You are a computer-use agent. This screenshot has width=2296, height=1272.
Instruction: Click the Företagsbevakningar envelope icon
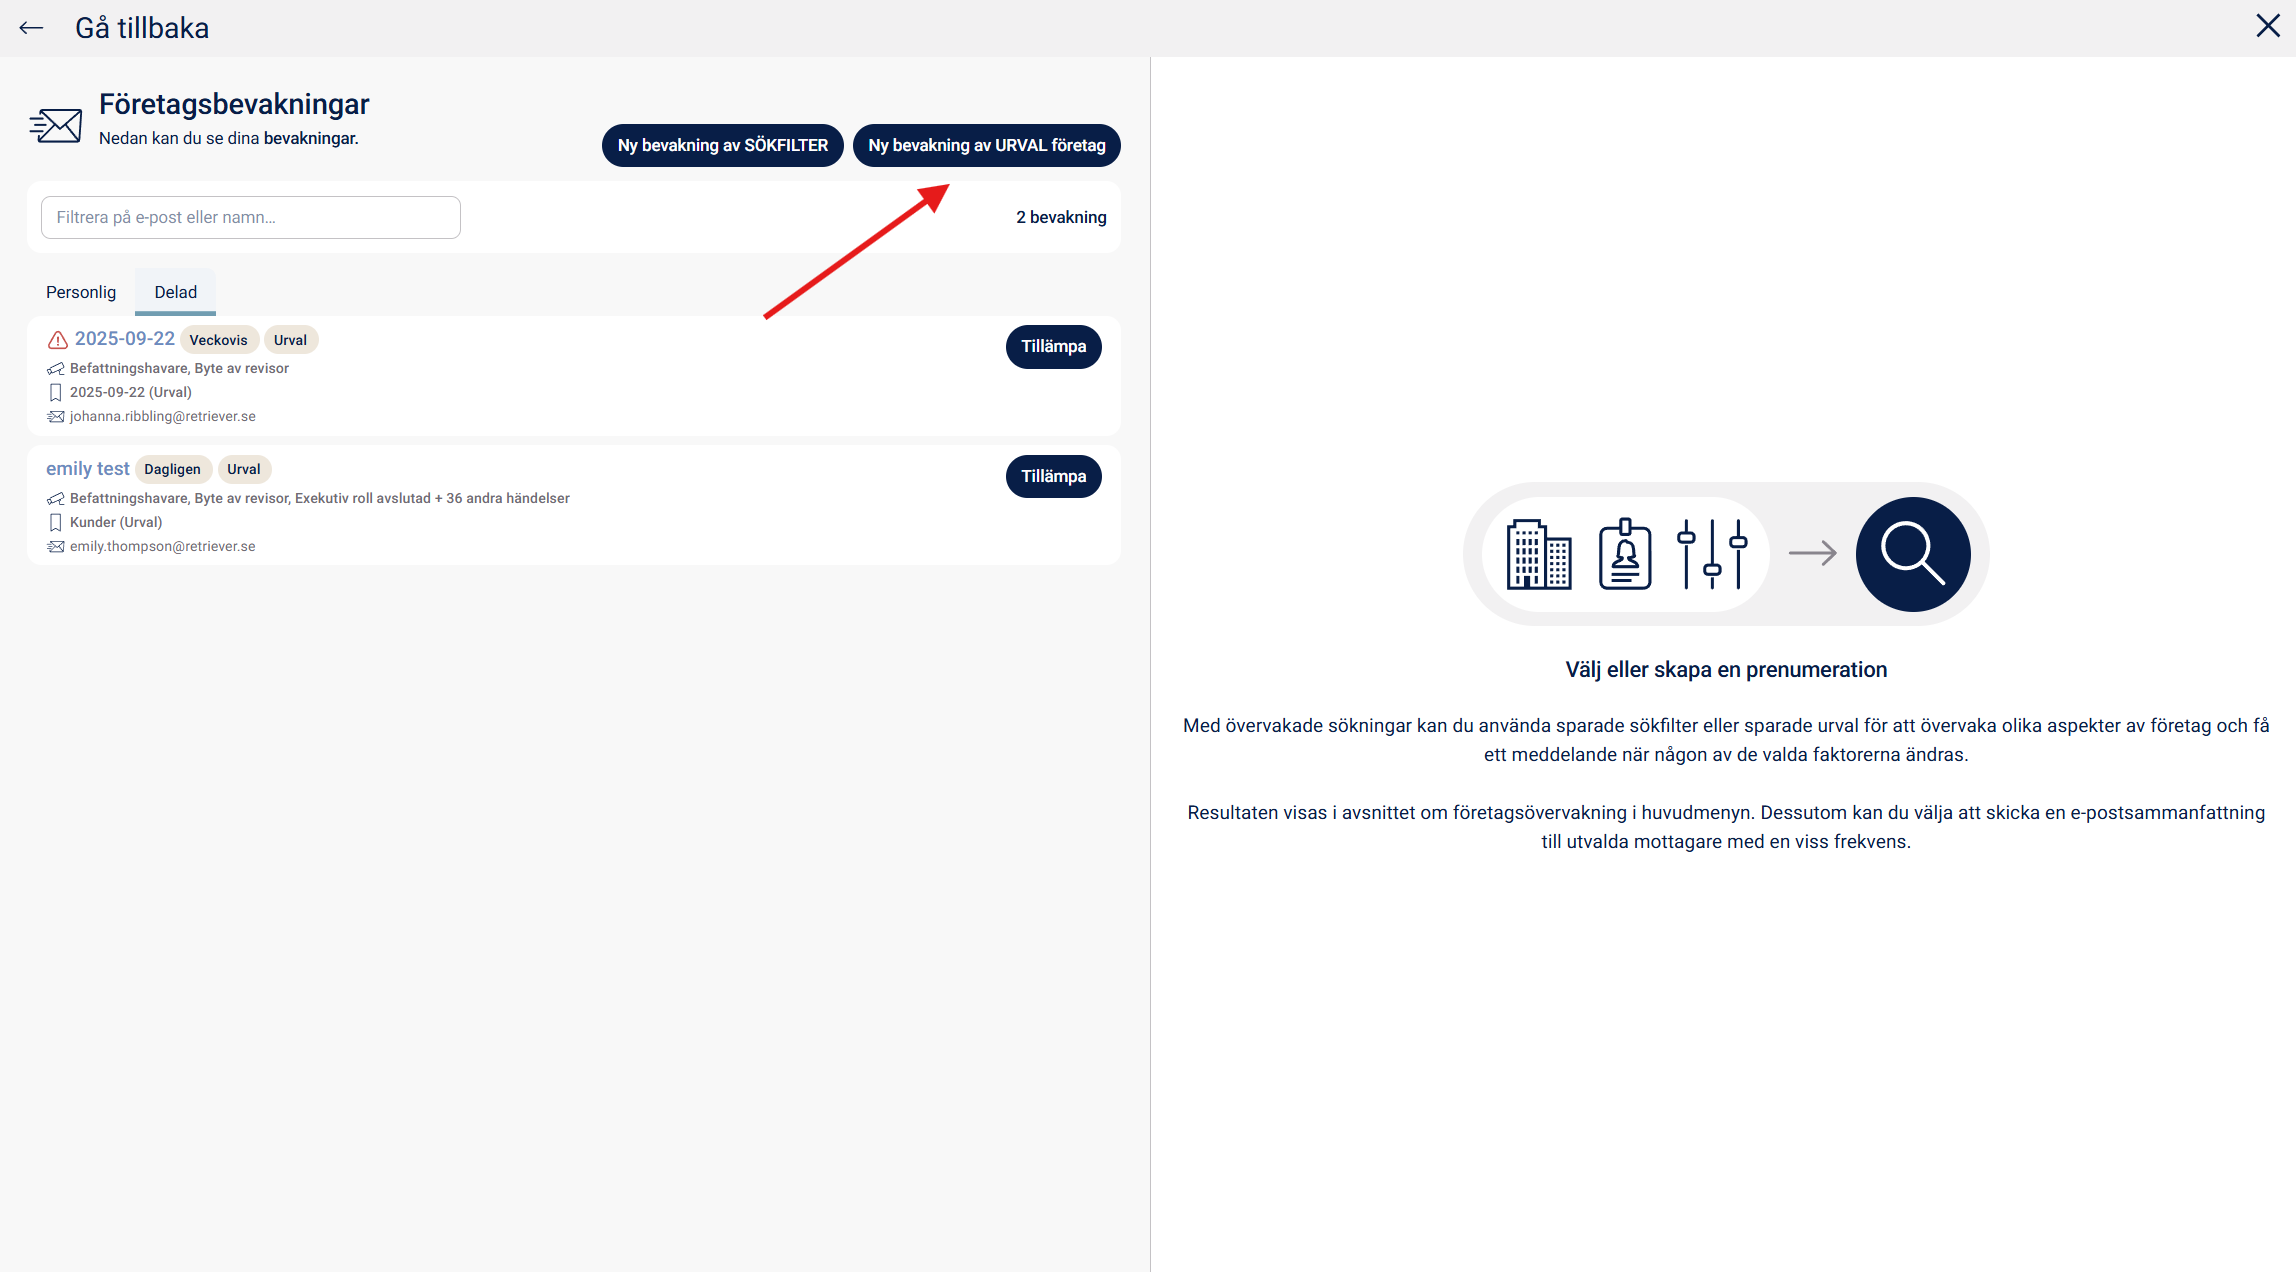pyautogui.click(x=56, y=126)
